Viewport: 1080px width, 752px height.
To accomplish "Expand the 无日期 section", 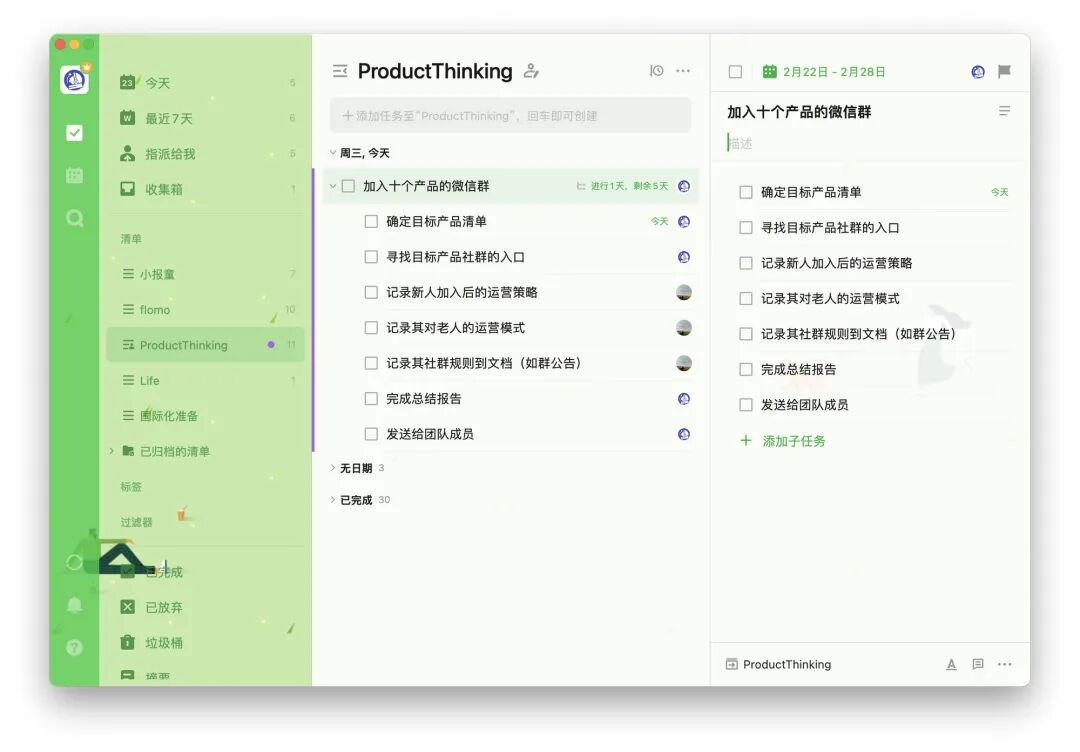I will 333,468.
